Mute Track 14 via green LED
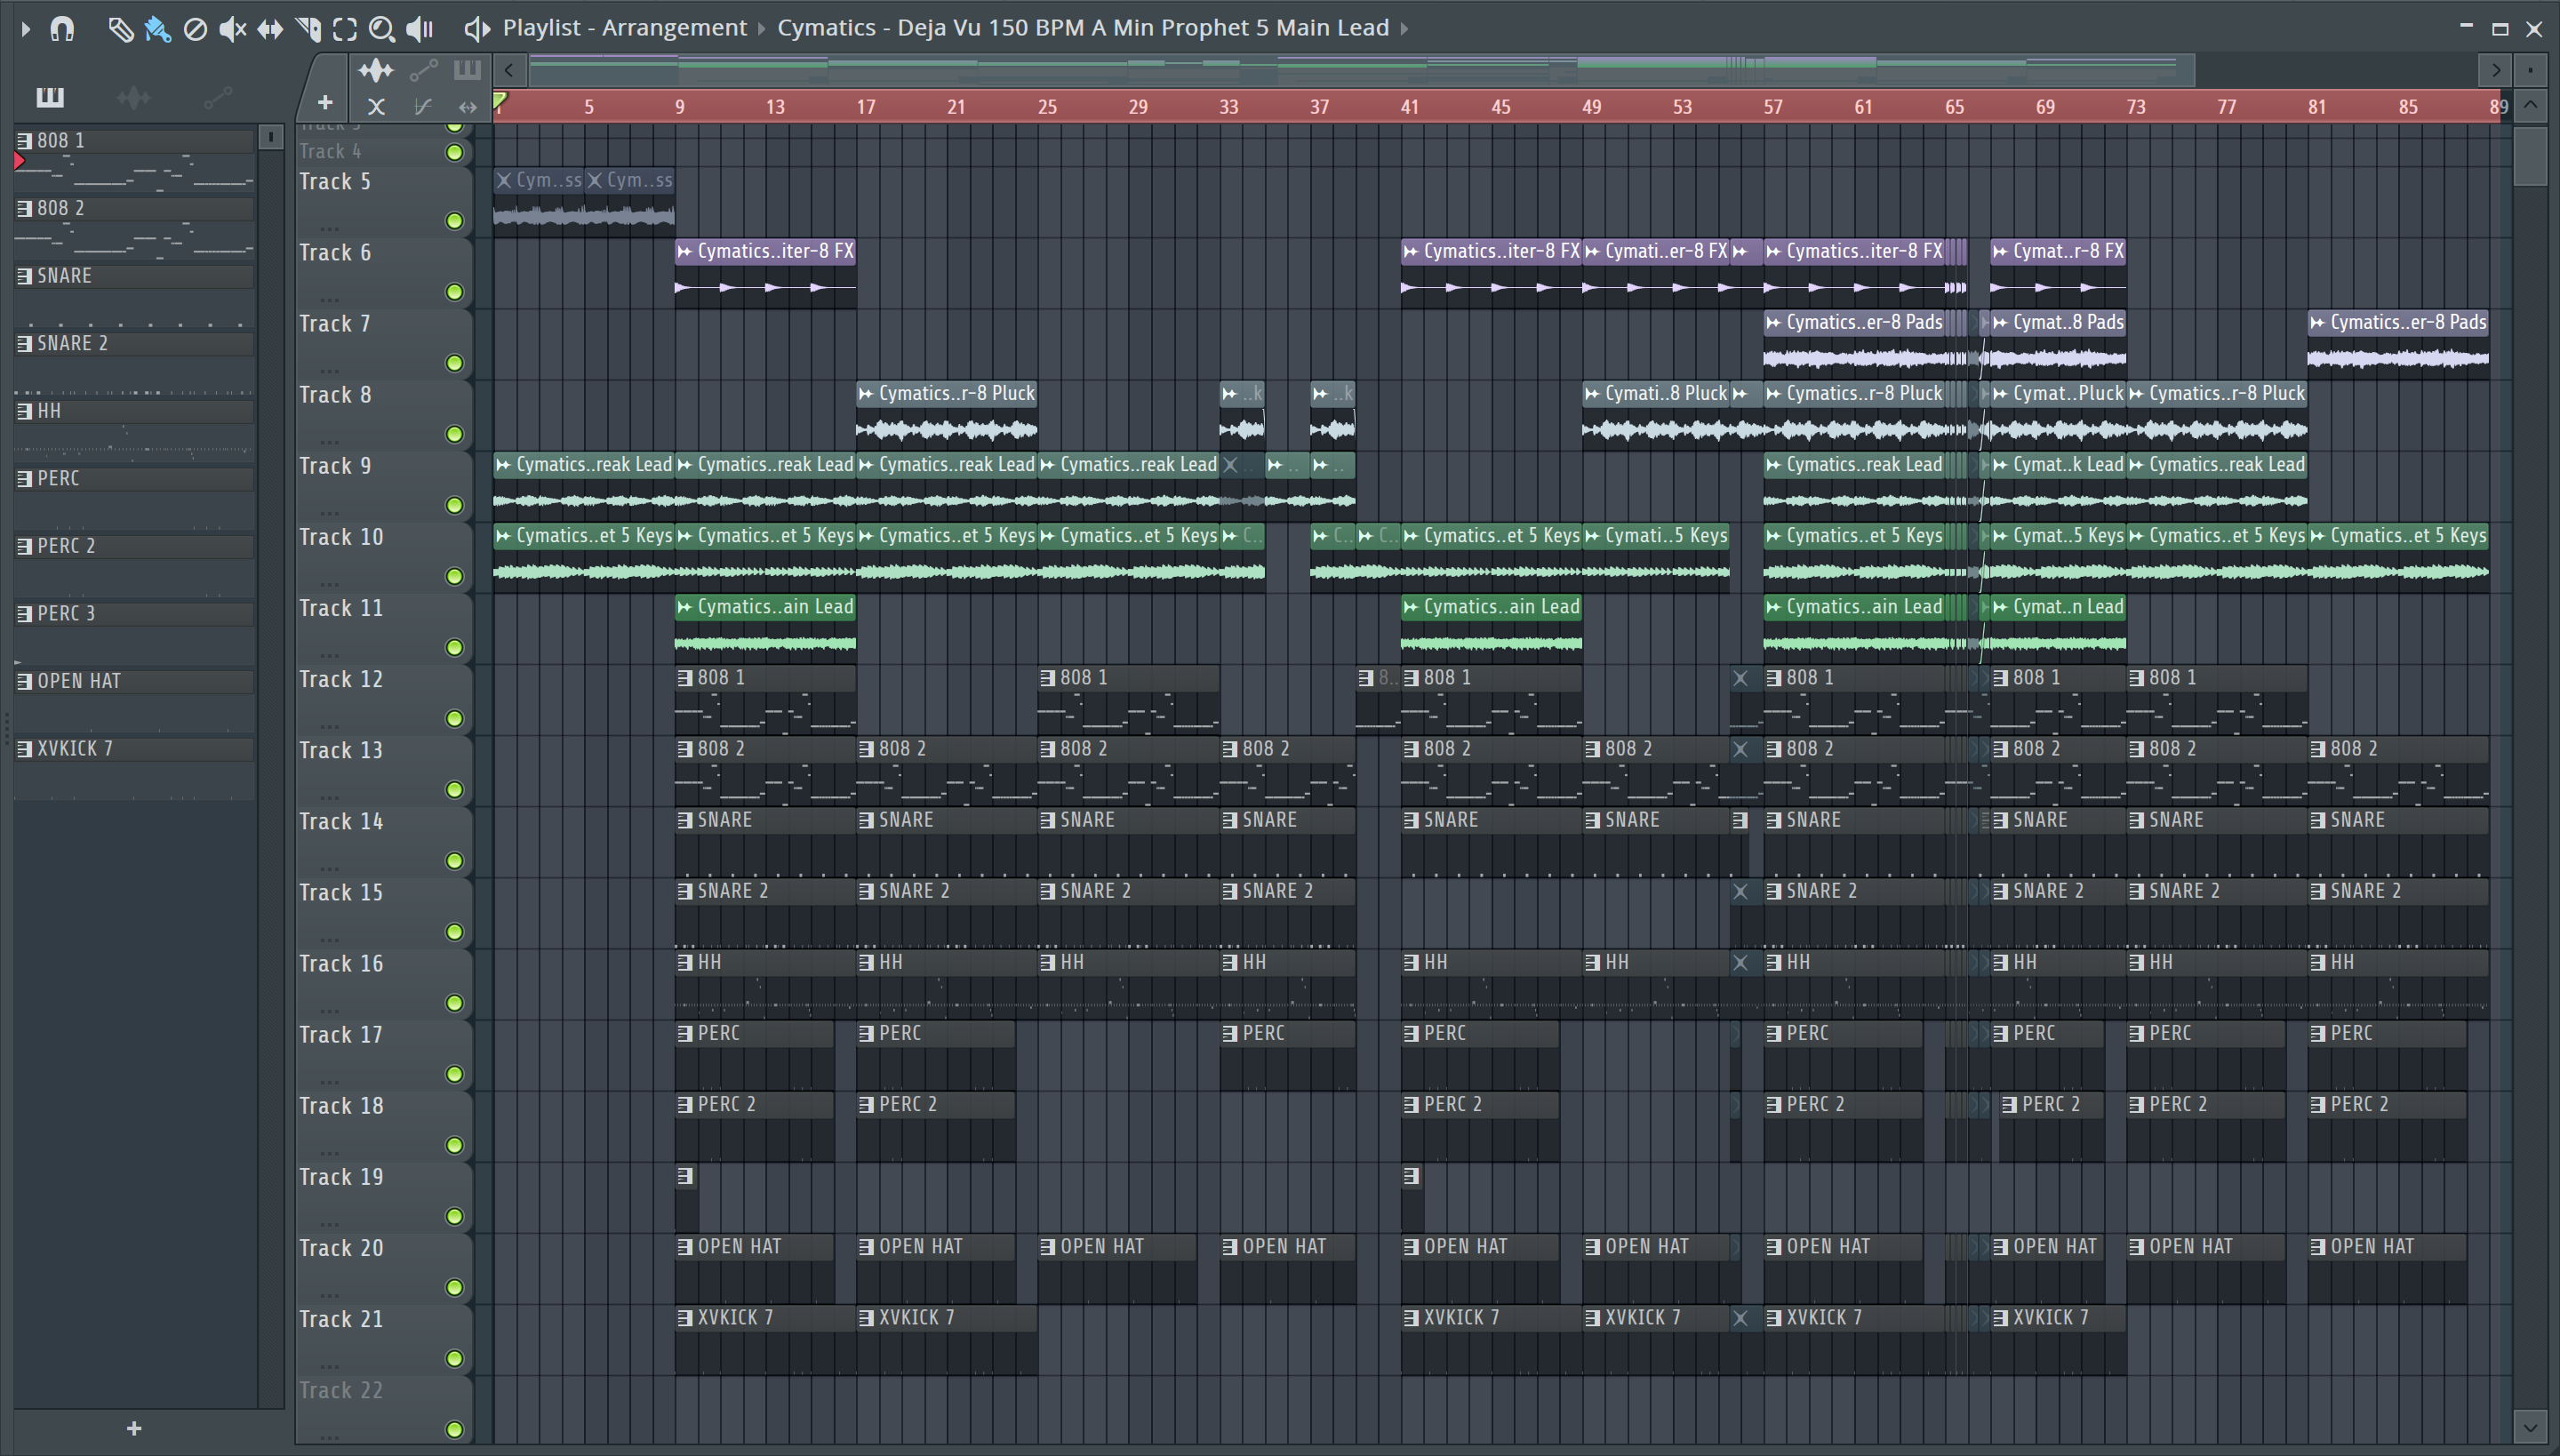The width and height of the screenshot is (2560, 1456). pos(455,861)
